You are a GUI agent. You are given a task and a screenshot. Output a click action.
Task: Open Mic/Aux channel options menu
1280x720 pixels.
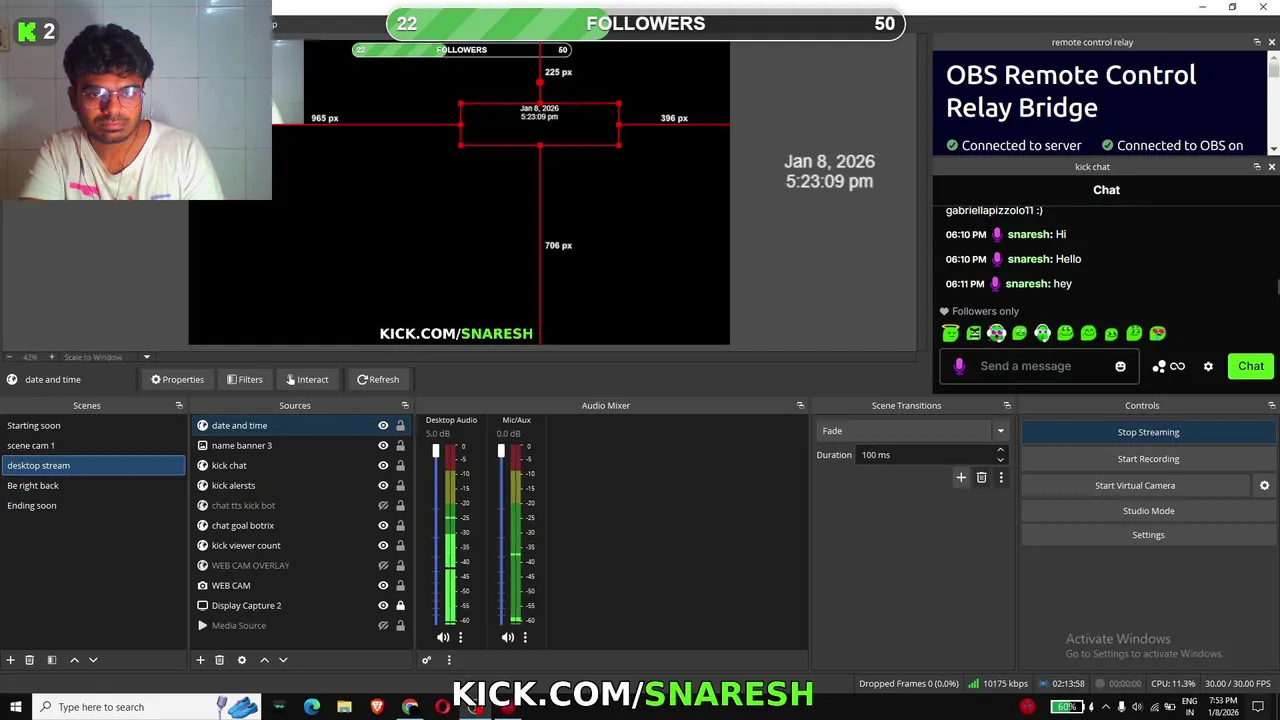click(x=525, y=637)
